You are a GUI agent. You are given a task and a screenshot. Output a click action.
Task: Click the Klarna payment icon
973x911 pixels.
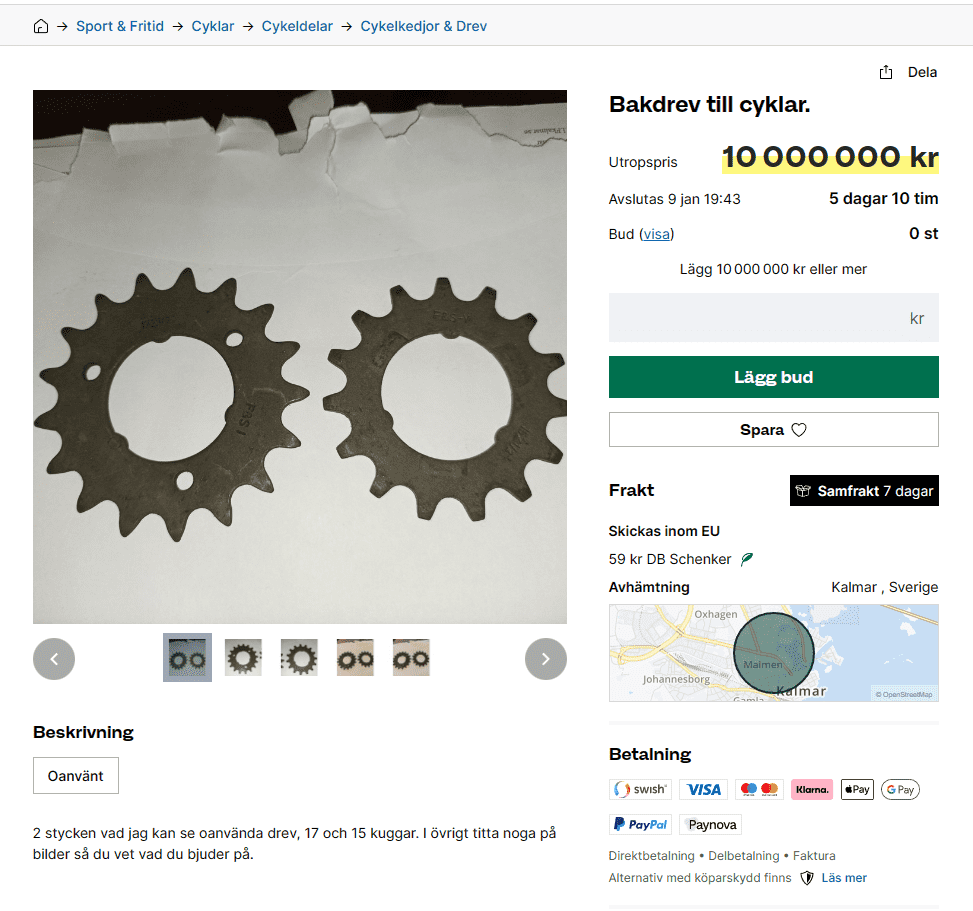pyautogui.click(x=812, y=790)
